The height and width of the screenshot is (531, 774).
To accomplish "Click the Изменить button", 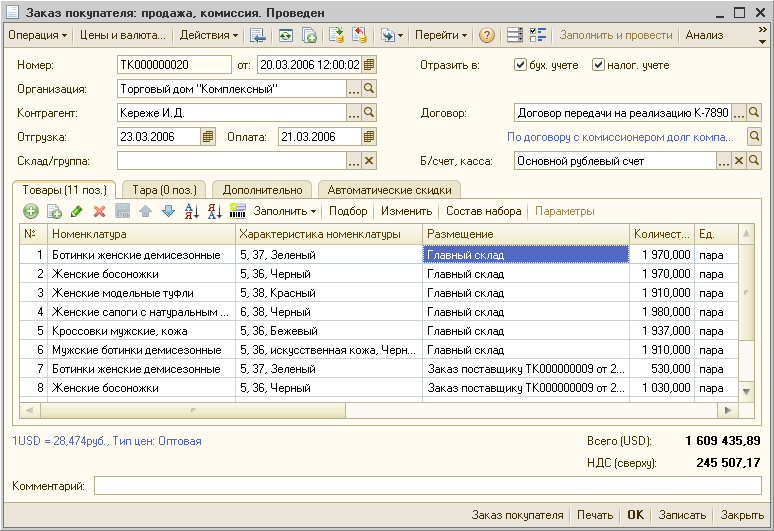I will point(406,211).
